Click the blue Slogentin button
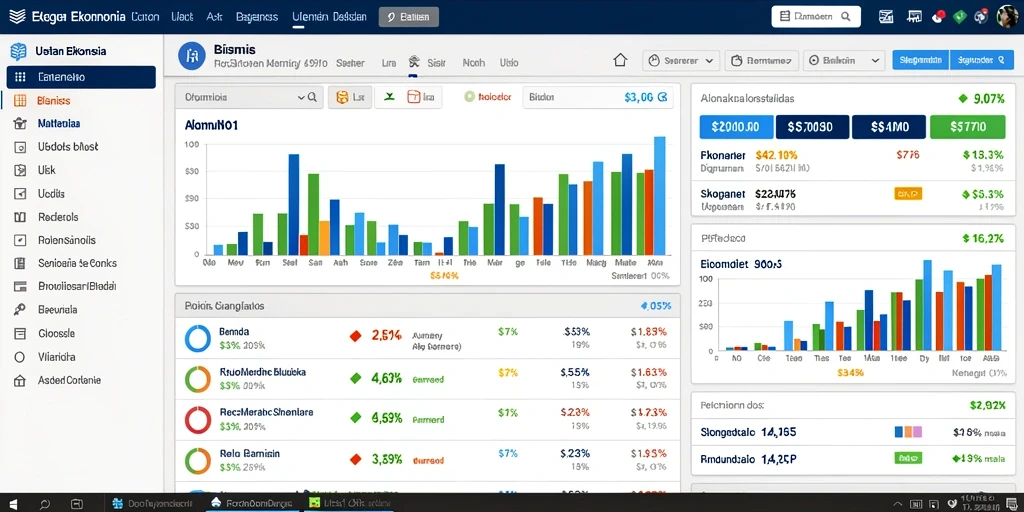Screen dimensions: 1024x512 920,60
